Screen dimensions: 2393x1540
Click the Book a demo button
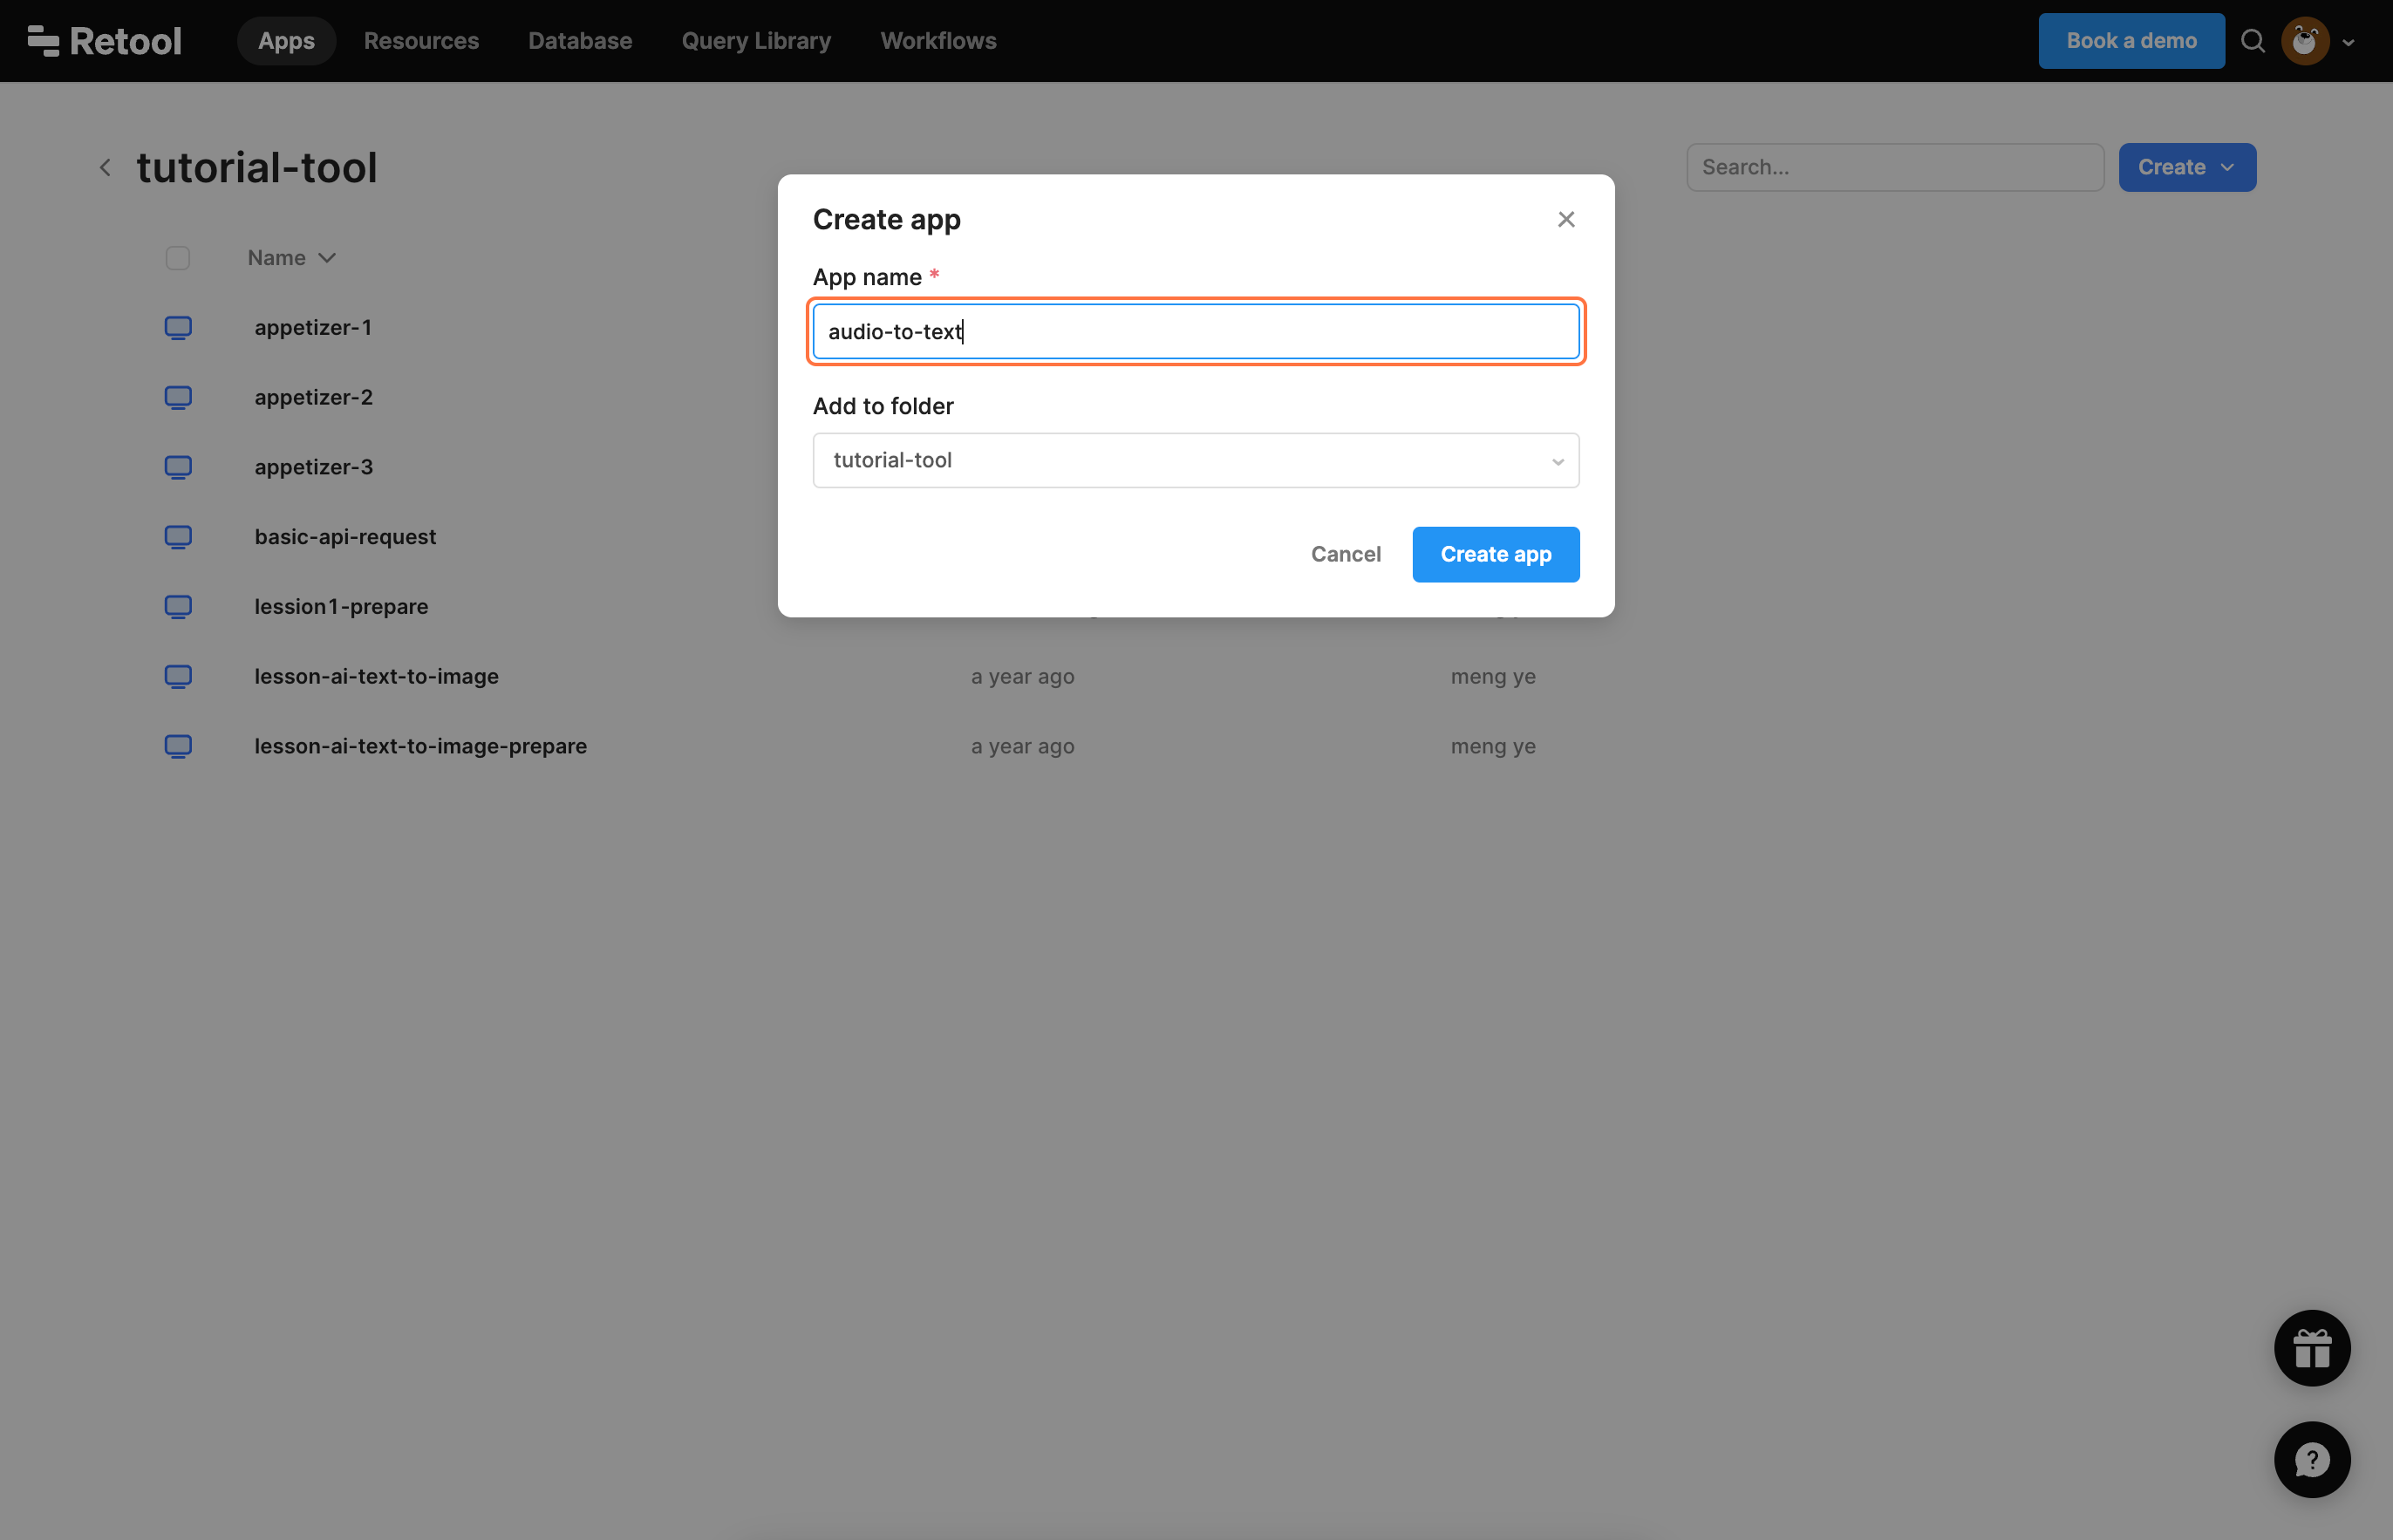pos(2130,41)
